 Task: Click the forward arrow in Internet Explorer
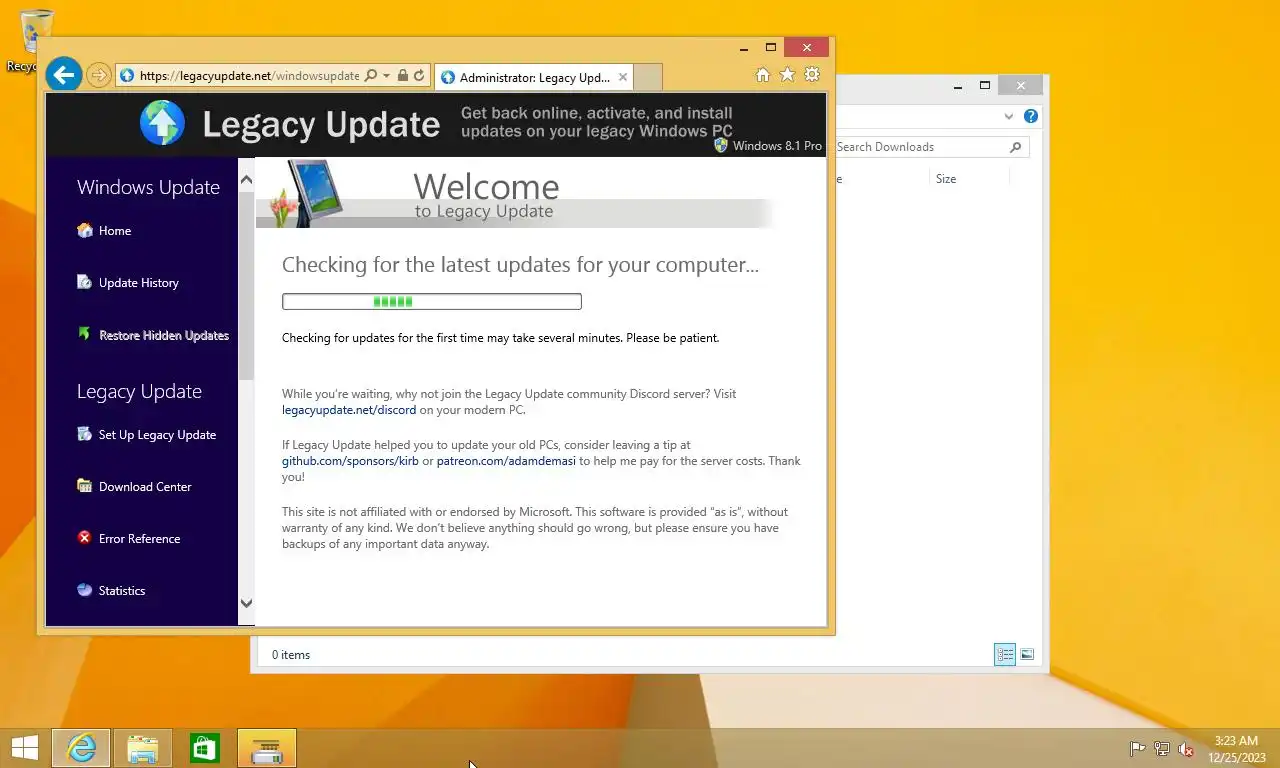[x=98, y=75]
